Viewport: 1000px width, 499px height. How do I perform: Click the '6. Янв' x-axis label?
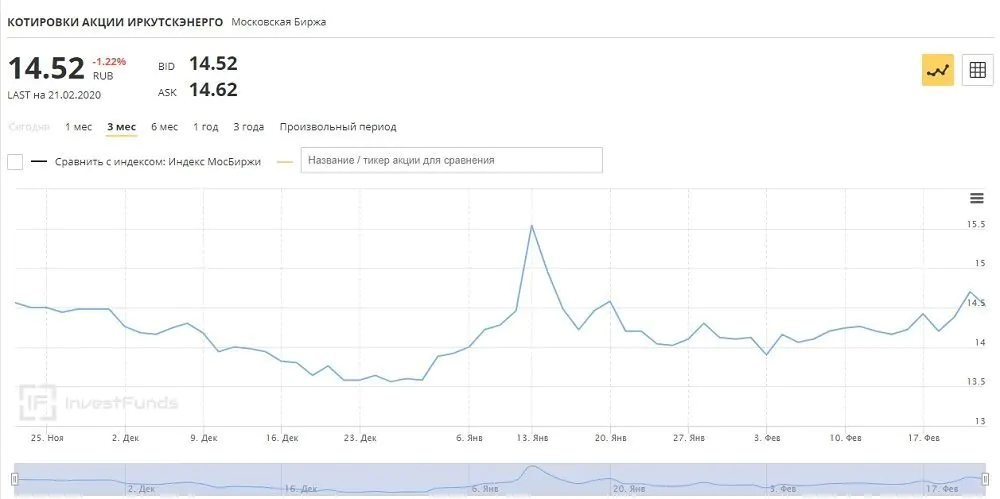point(469,438)
